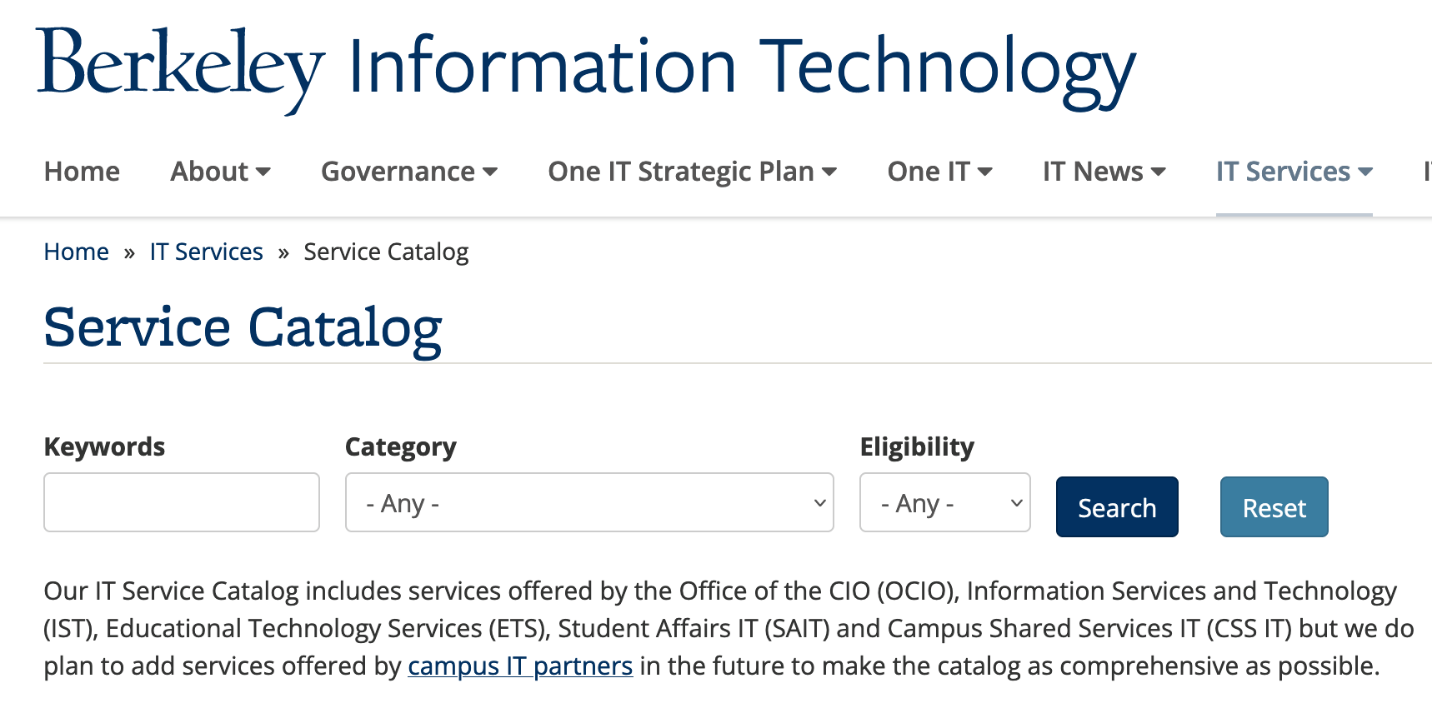
Task: Click the Service Catalog page heading
Action: [243, 327]
